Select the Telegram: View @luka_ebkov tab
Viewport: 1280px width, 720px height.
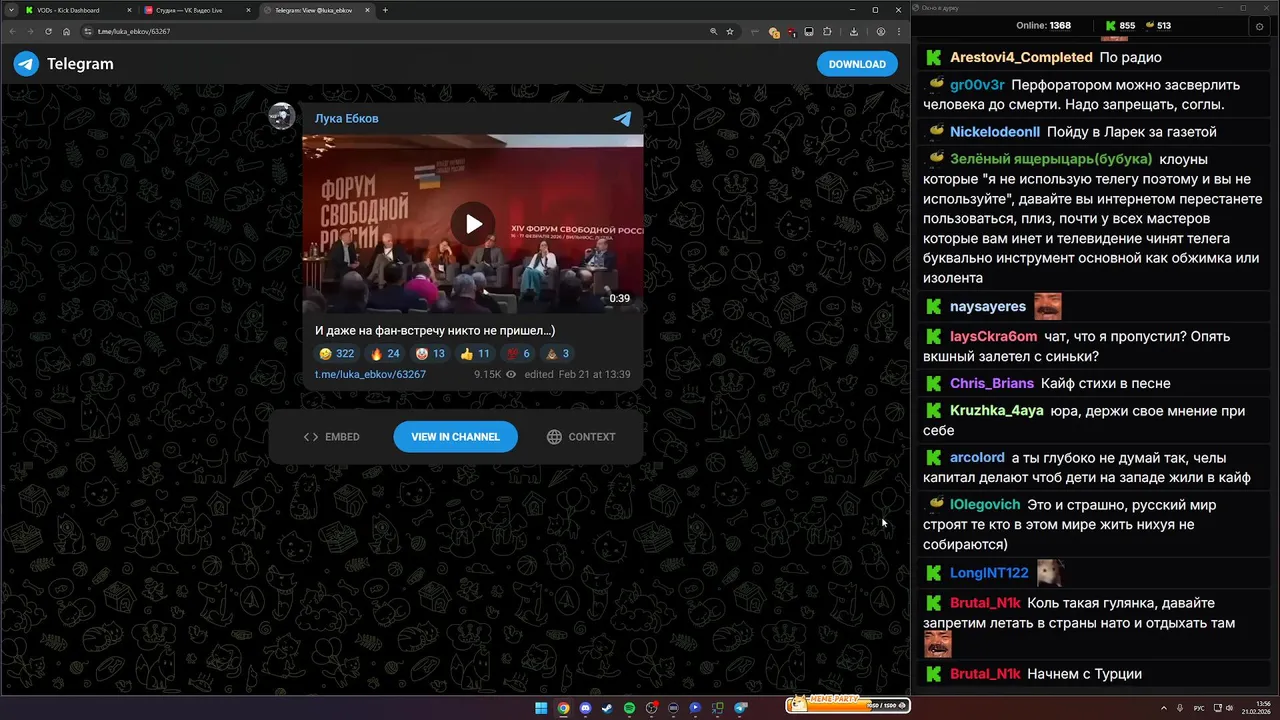click(316, 10)
